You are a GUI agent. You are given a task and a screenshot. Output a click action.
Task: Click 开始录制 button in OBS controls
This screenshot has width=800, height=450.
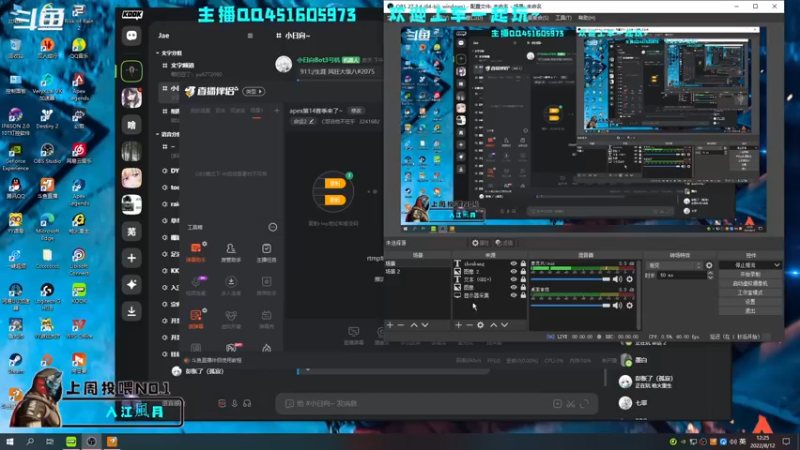(x=750, y=274)
